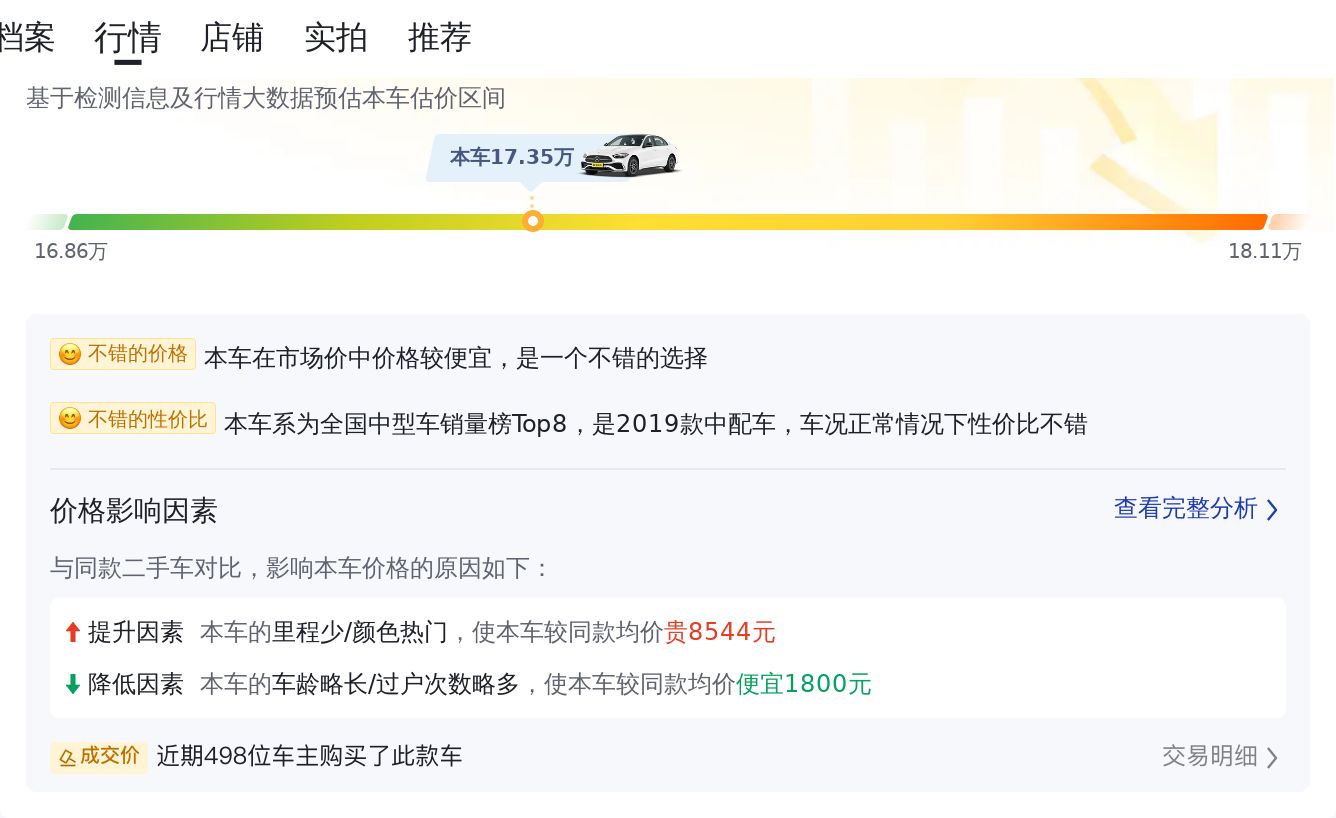
Task: Open the 推荐 tab
Action: [440, 38]
